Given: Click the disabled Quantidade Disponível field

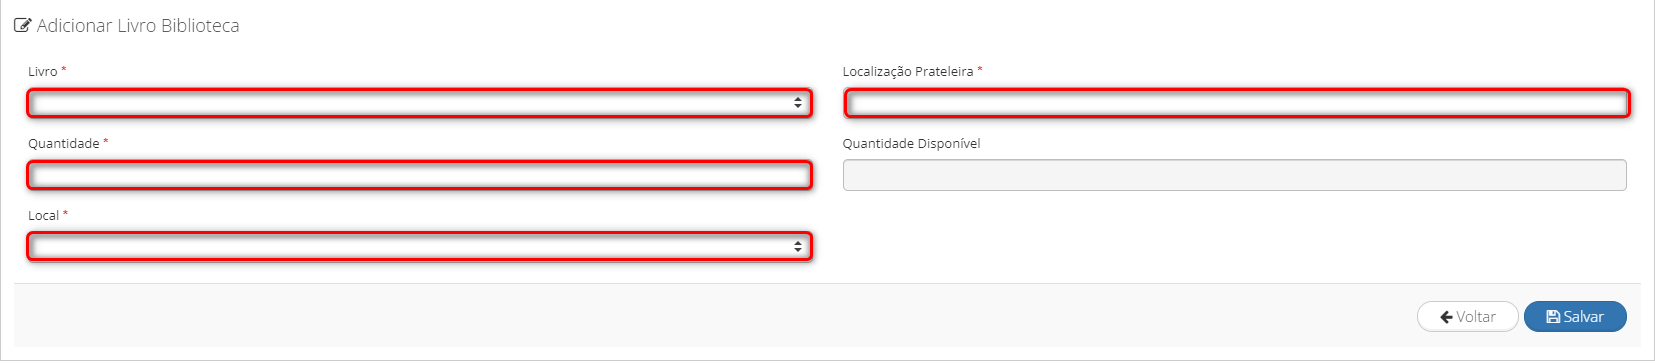Looking at the screenshot, I should point(1235,175).
